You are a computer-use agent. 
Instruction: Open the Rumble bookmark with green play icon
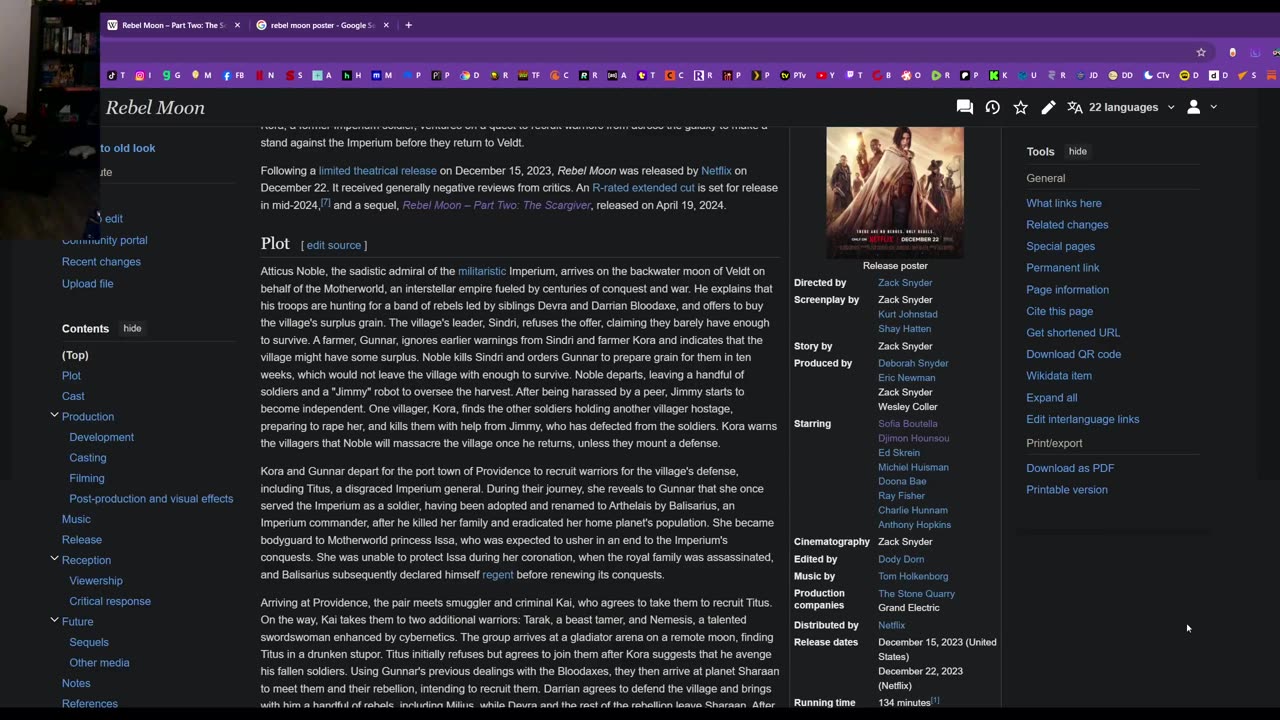(940, 75)
